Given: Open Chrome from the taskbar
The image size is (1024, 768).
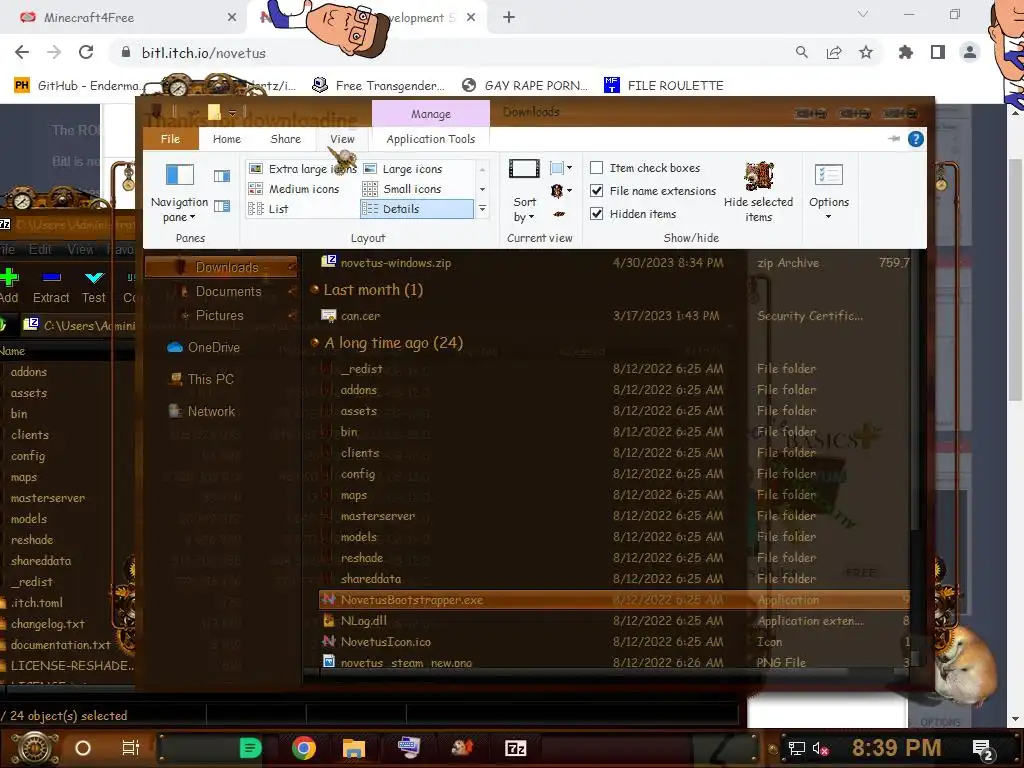Looking at the screenshot, I should [304, 748].
